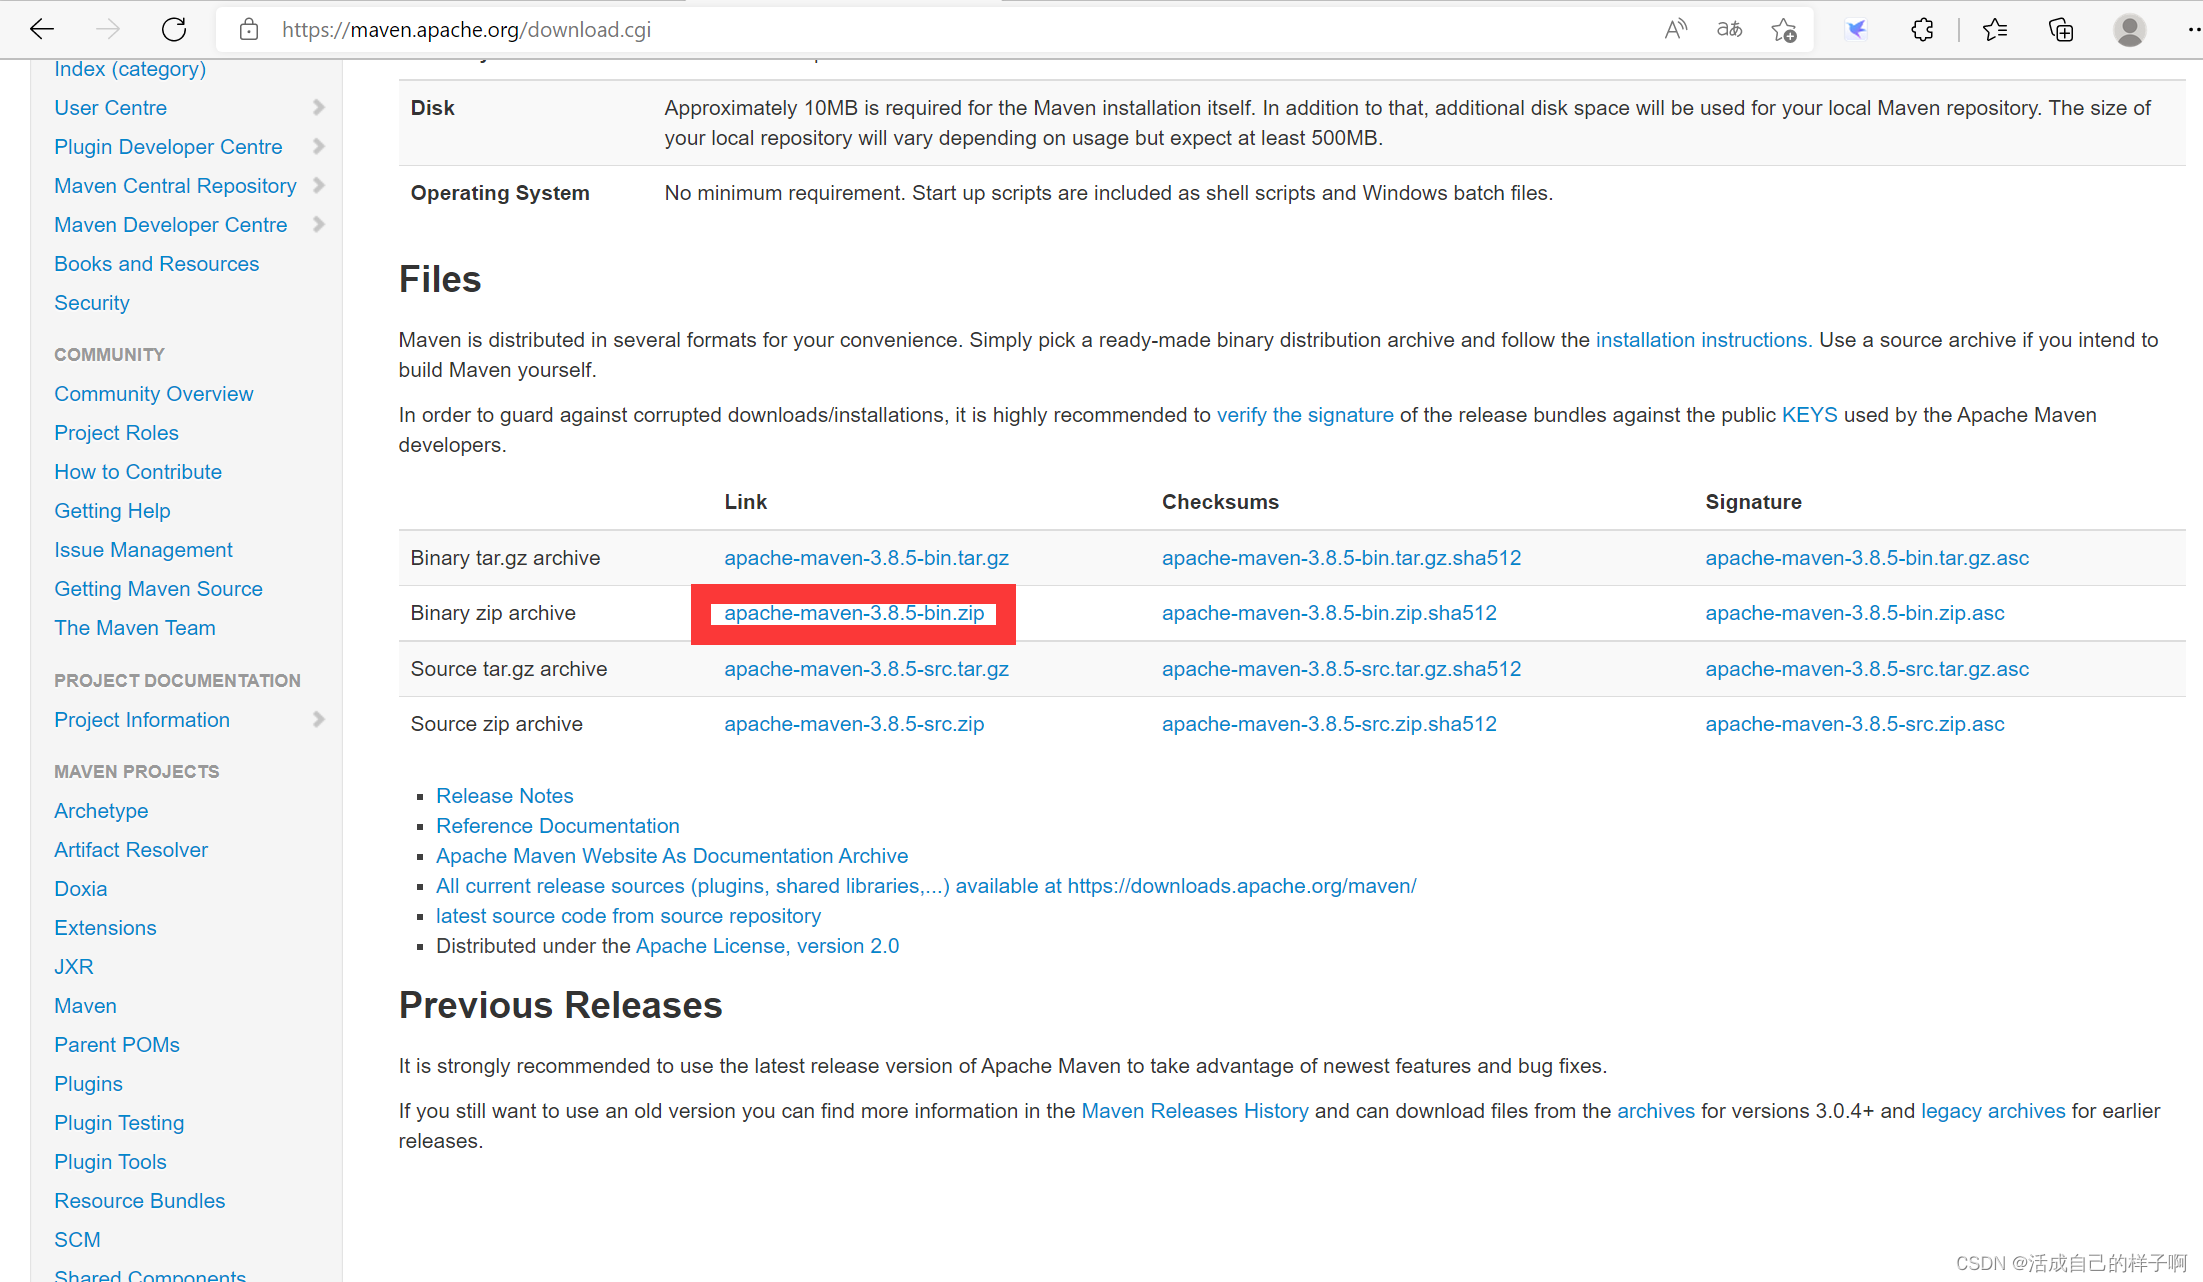Click the browser back arrow

41,29
